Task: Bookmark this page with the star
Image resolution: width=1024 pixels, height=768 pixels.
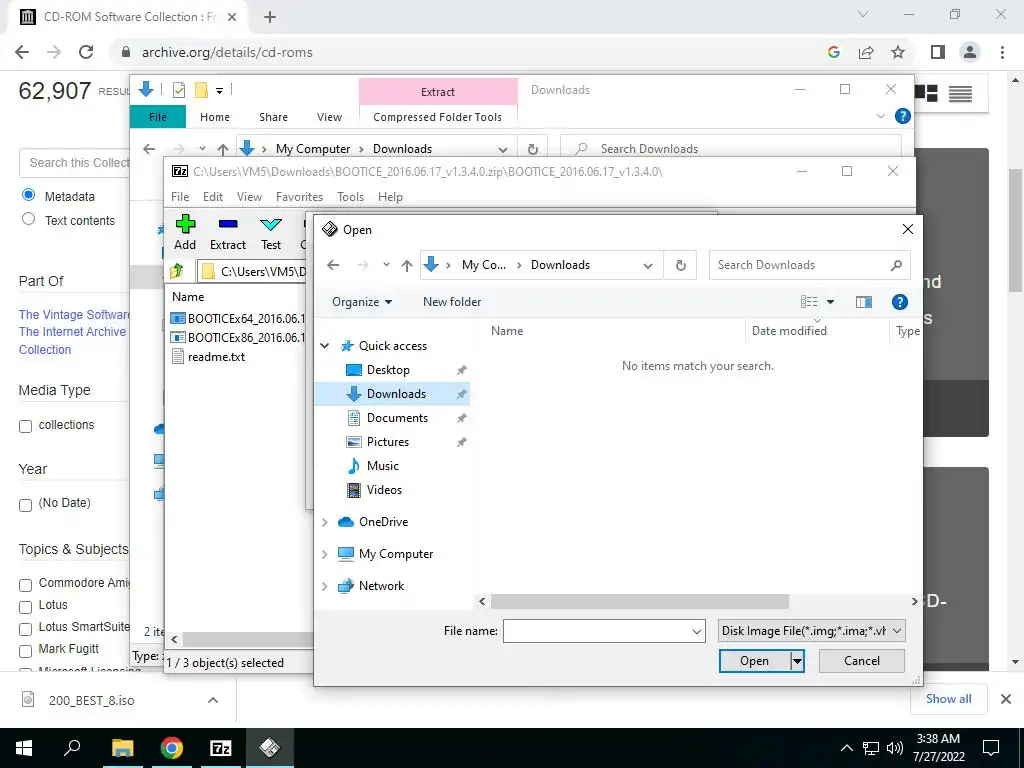Action: (x=898, y=52)
